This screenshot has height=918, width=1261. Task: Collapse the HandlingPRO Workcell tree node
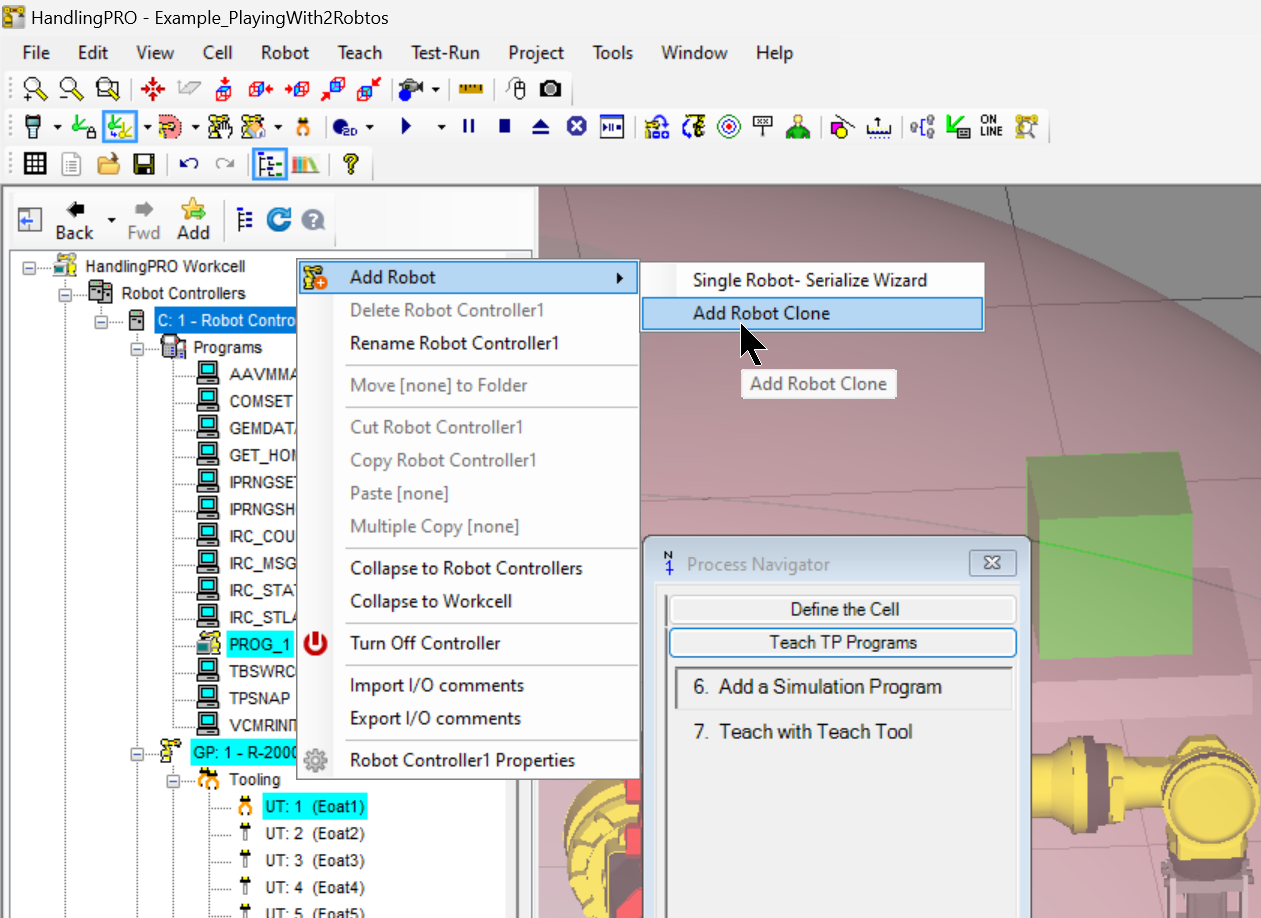click(28, 267)
